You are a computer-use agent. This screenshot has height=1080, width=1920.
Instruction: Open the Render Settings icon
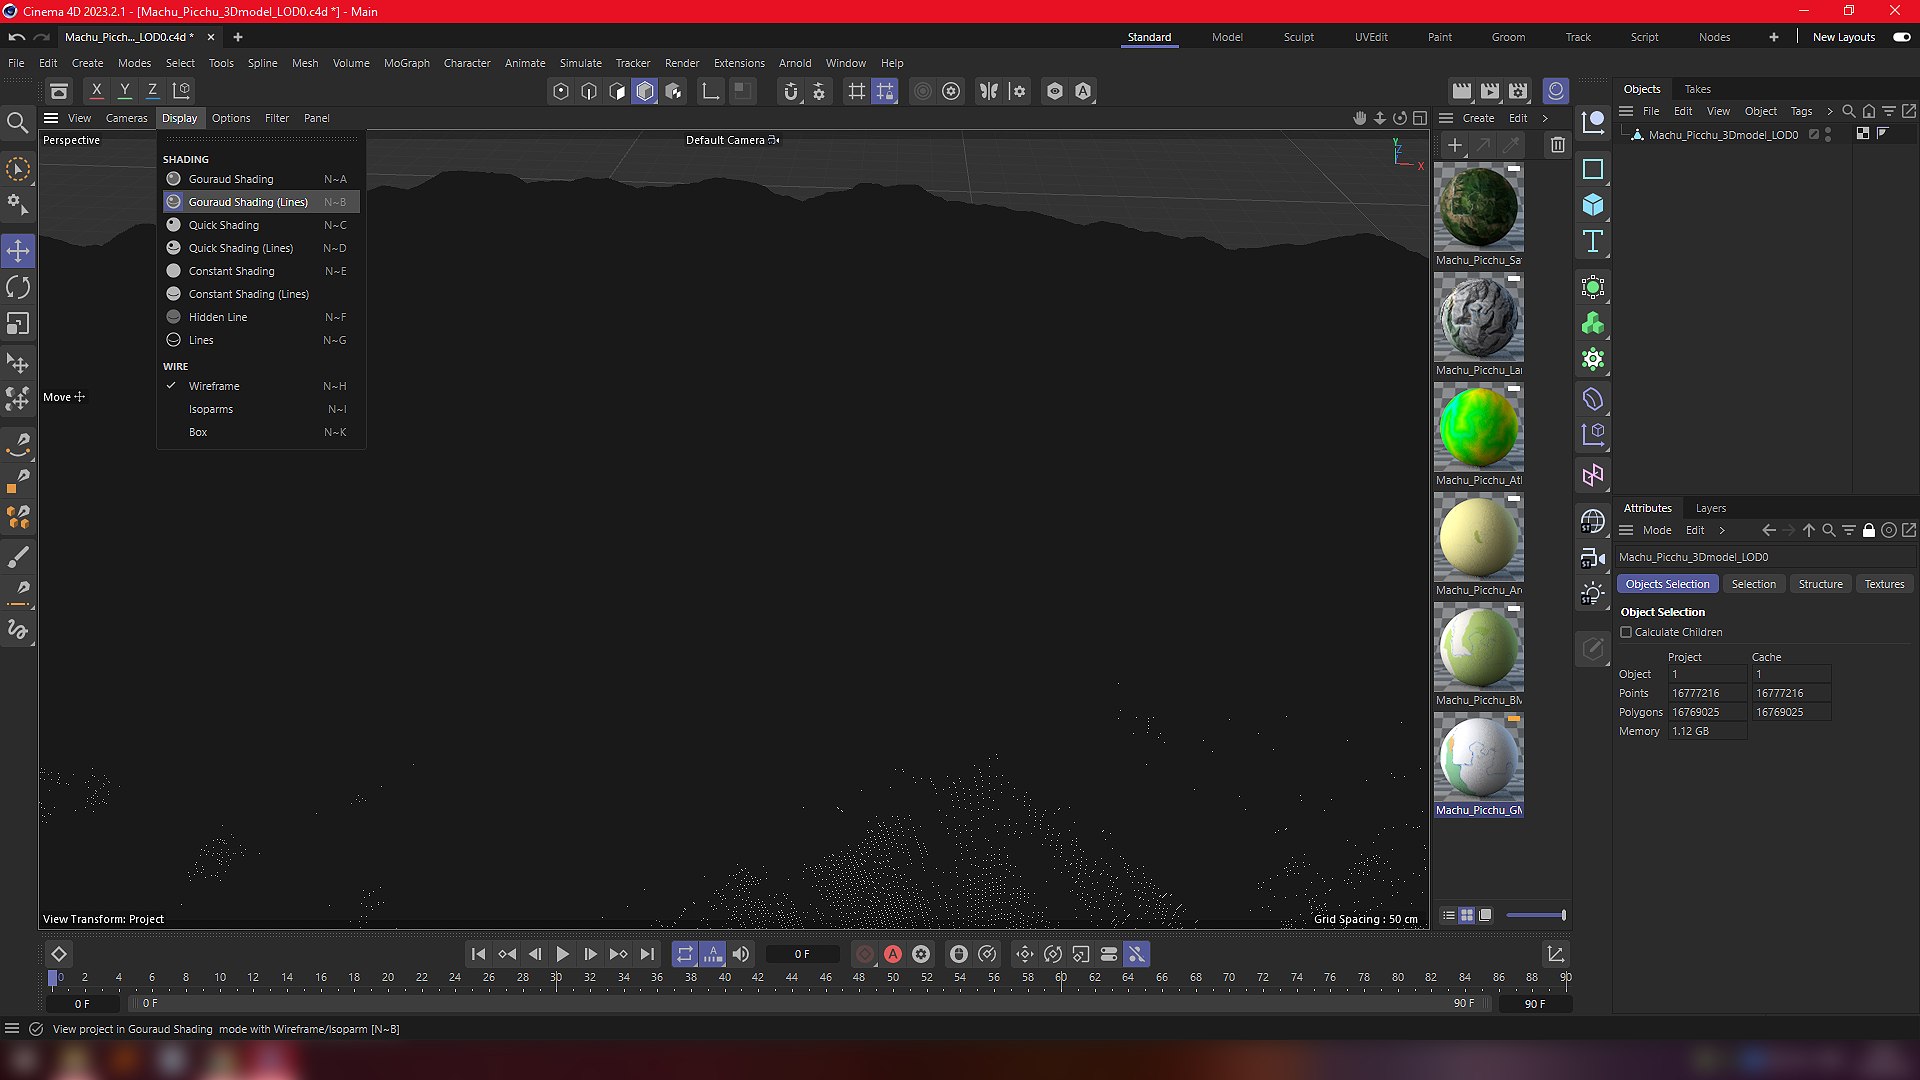click(x=1518, y=91)
